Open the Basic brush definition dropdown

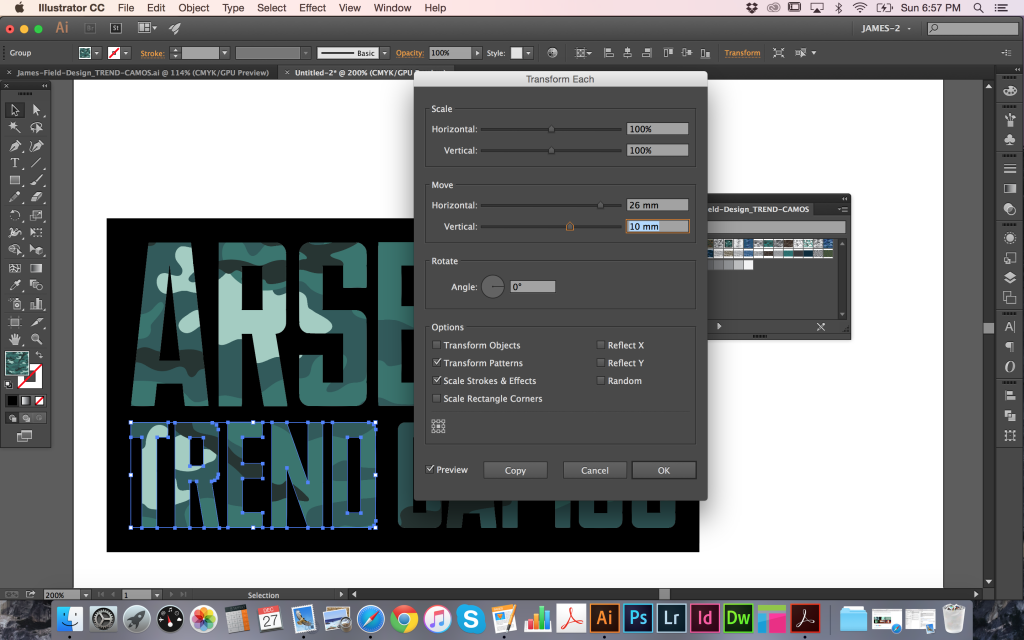(x=385, y=53)
